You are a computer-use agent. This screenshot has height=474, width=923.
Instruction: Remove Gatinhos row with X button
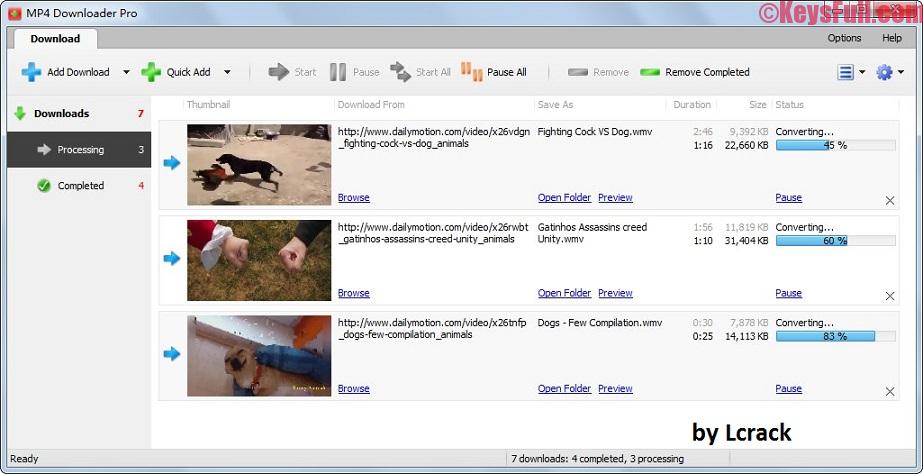pos(890,296)
